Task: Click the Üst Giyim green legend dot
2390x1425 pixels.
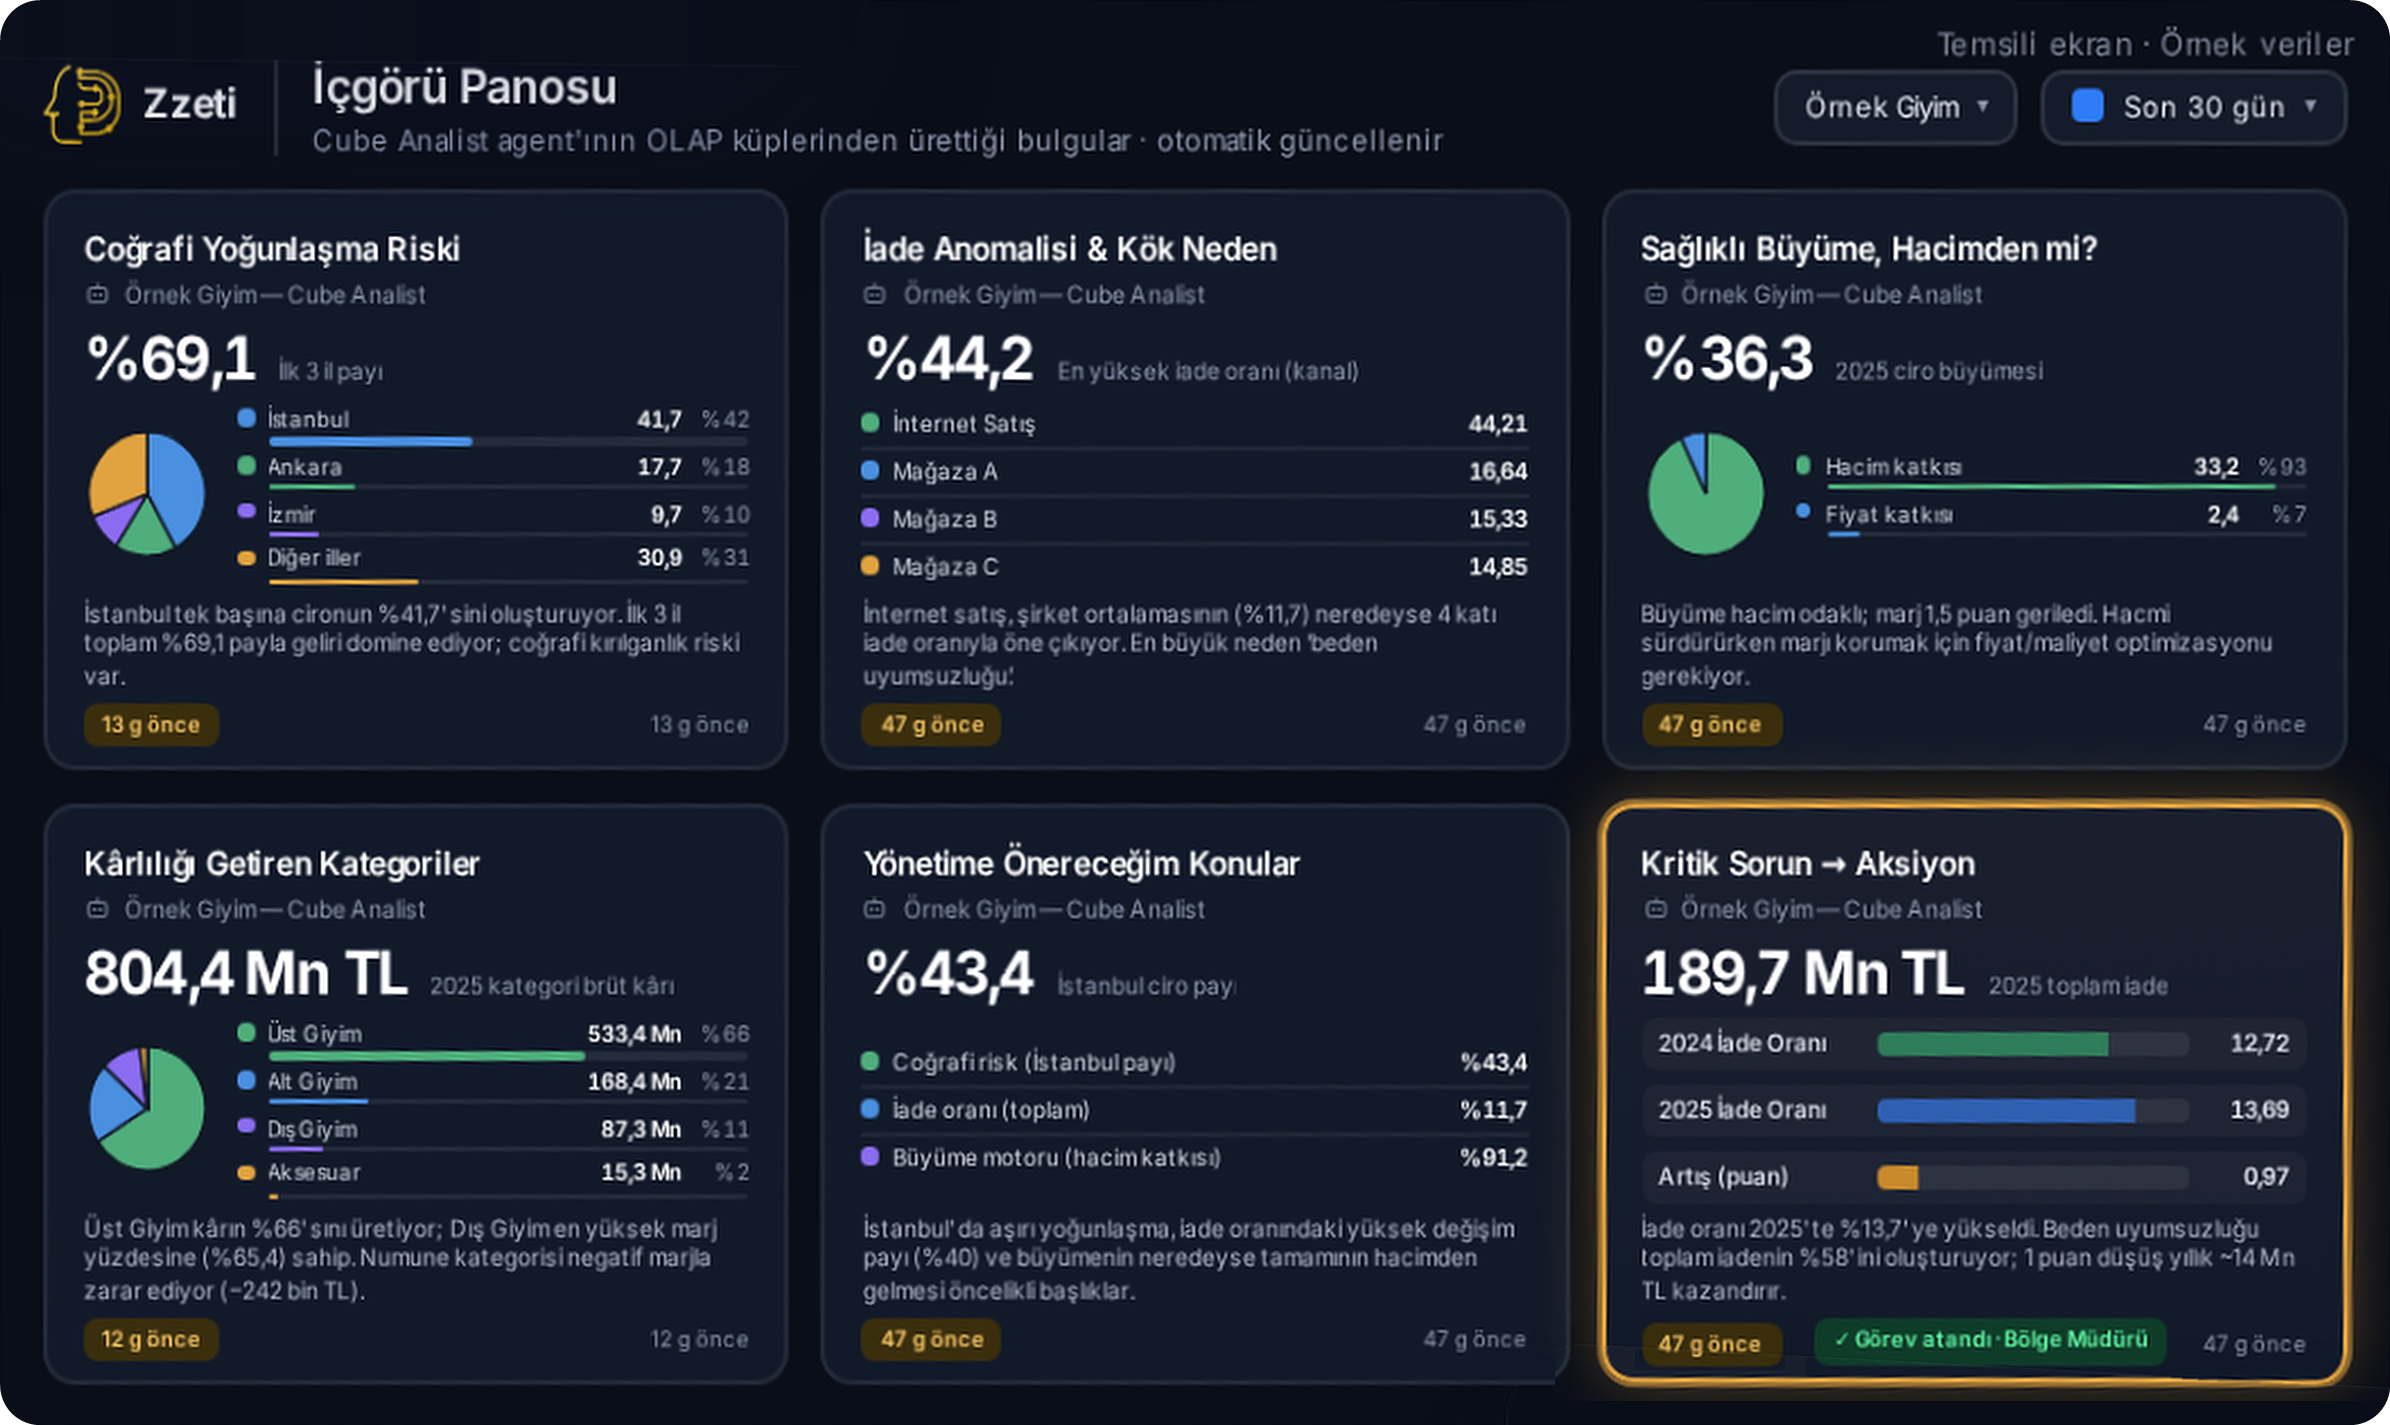Action: [x=246, y=1032]
